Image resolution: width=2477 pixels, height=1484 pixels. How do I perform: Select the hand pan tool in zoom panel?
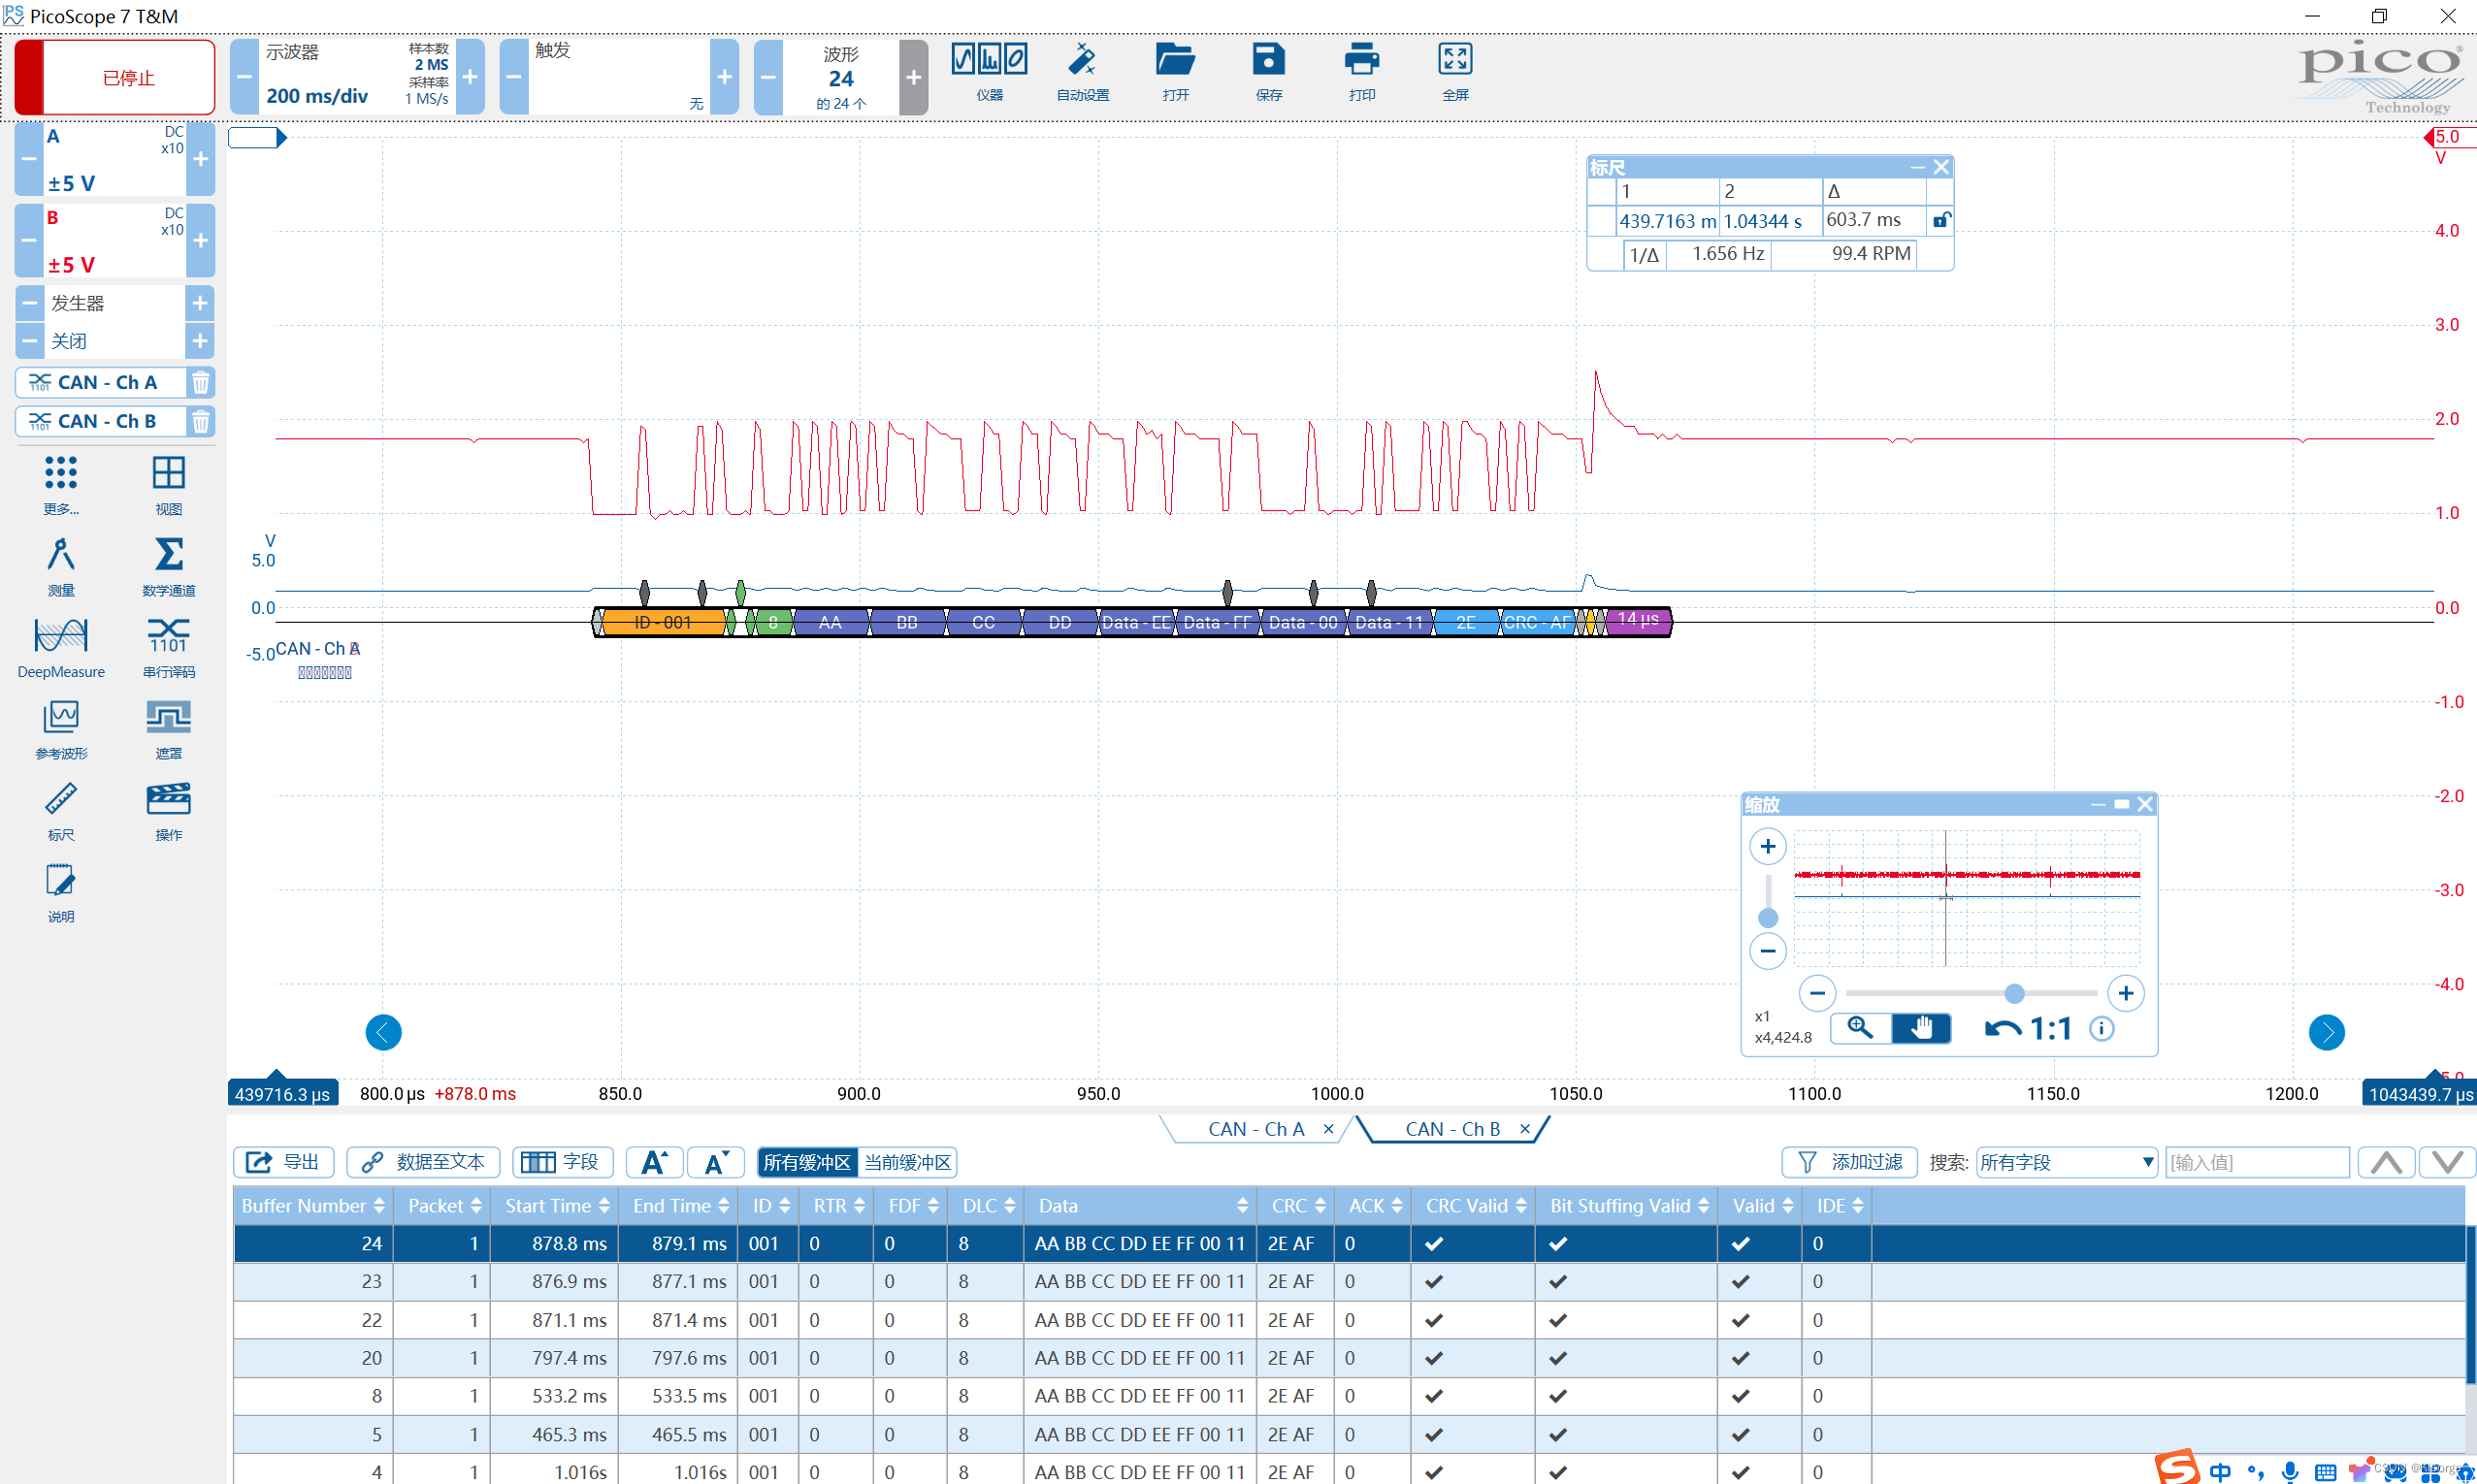(1920, 1028)
